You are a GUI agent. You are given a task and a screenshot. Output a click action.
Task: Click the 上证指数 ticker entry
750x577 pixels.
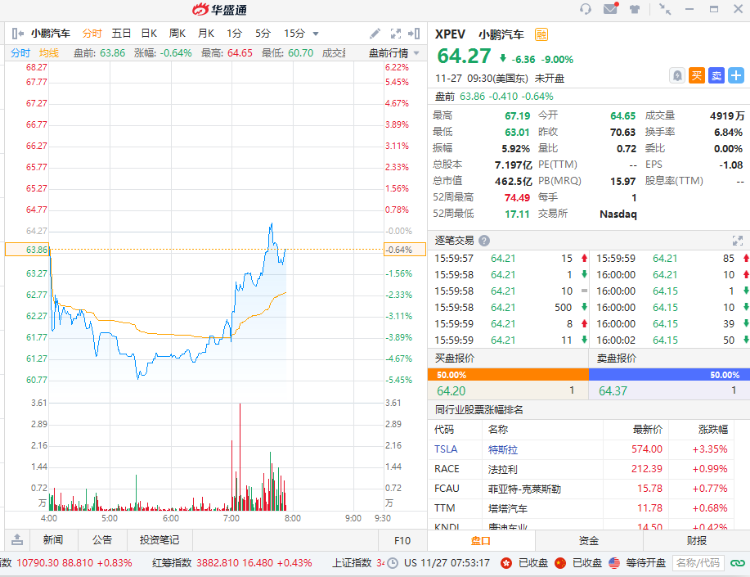point(359,563)
